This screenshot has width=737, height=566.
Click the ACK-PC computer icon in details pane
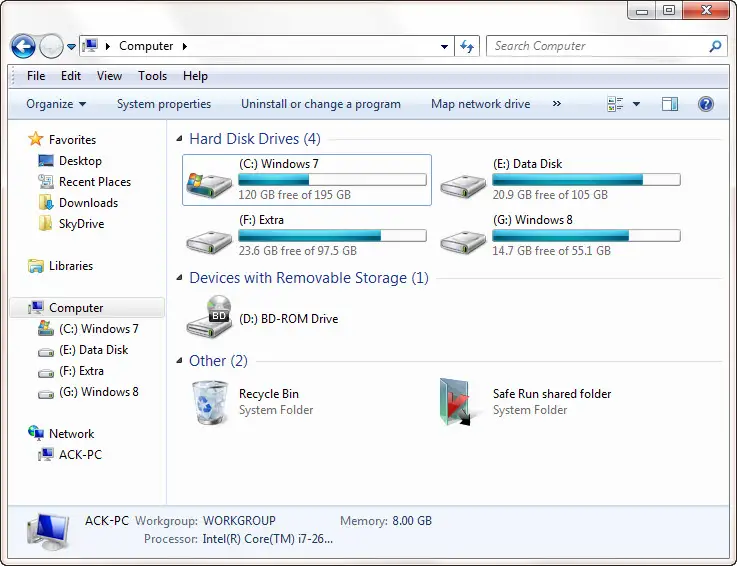pos(48,532)
